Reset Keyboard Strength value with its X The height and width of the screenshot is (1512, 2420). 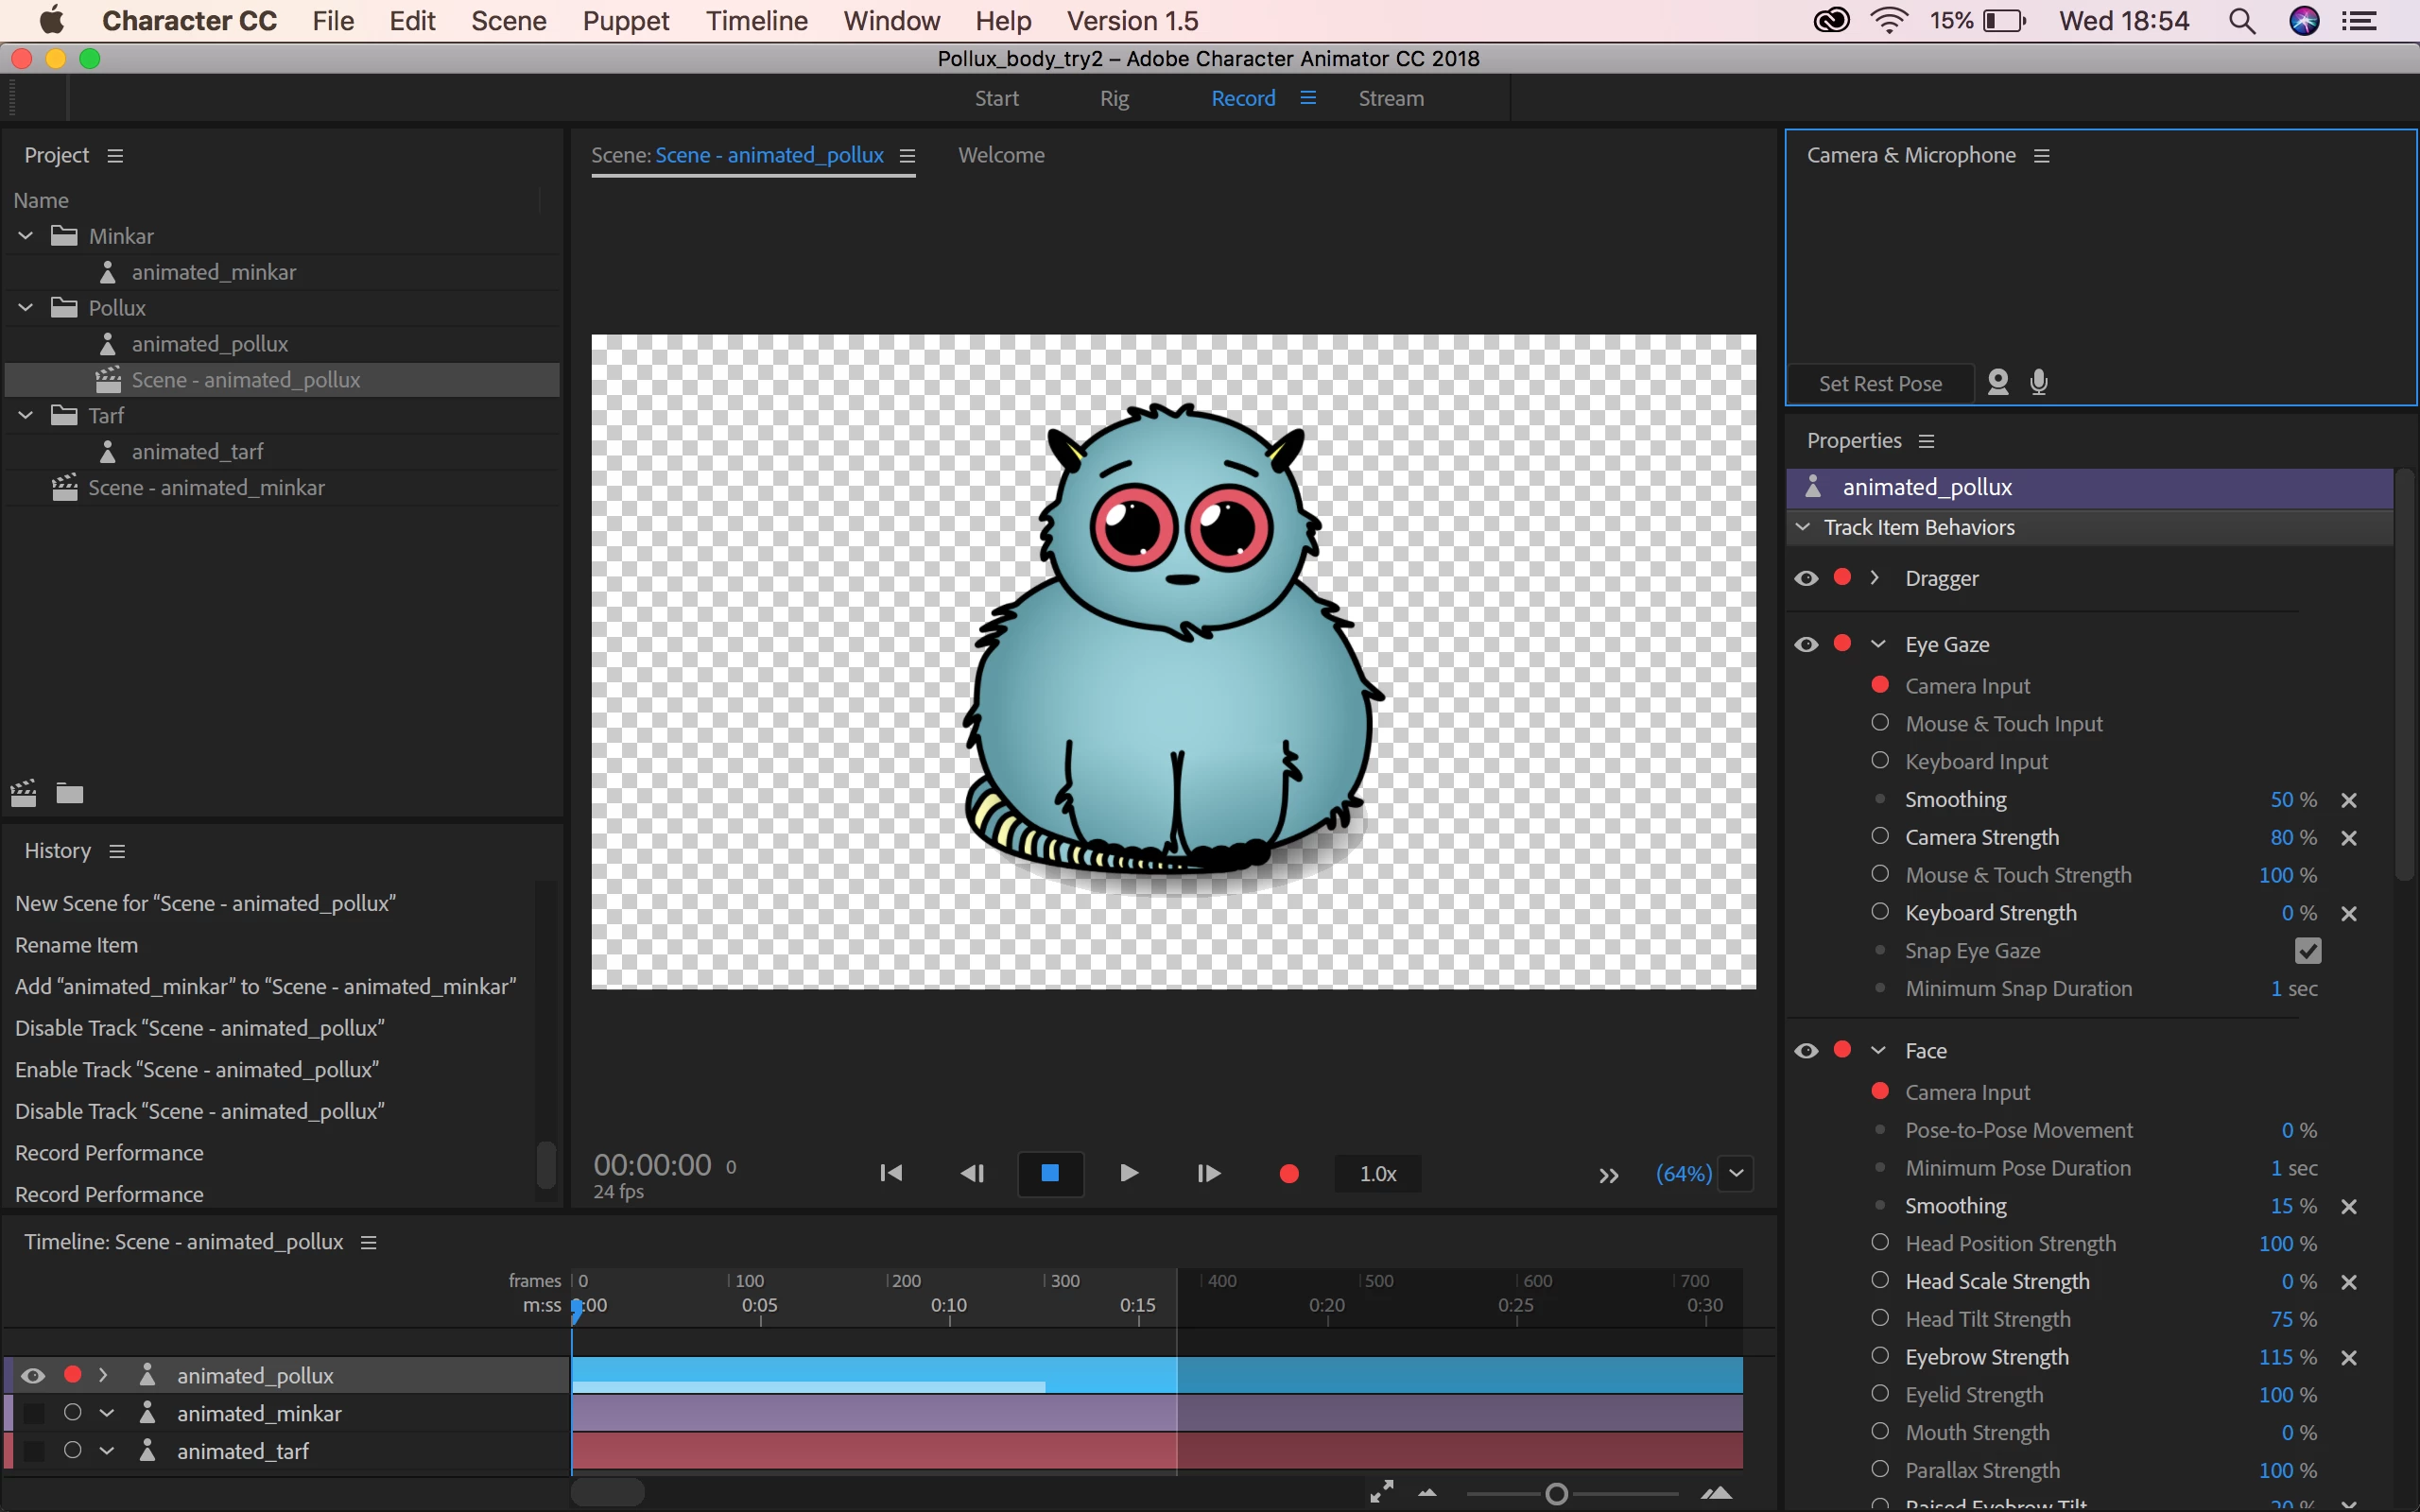click(2349, 914)
